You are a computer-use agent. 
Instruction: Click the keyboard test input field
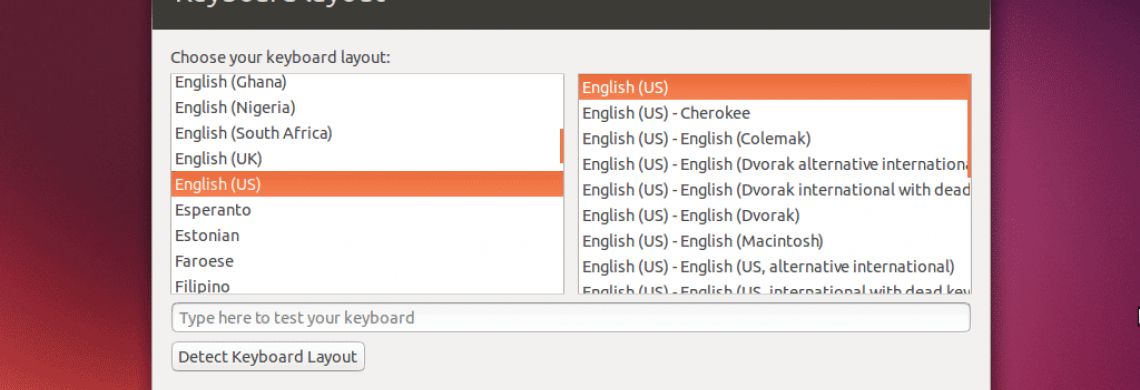click(x=571, y=317)
